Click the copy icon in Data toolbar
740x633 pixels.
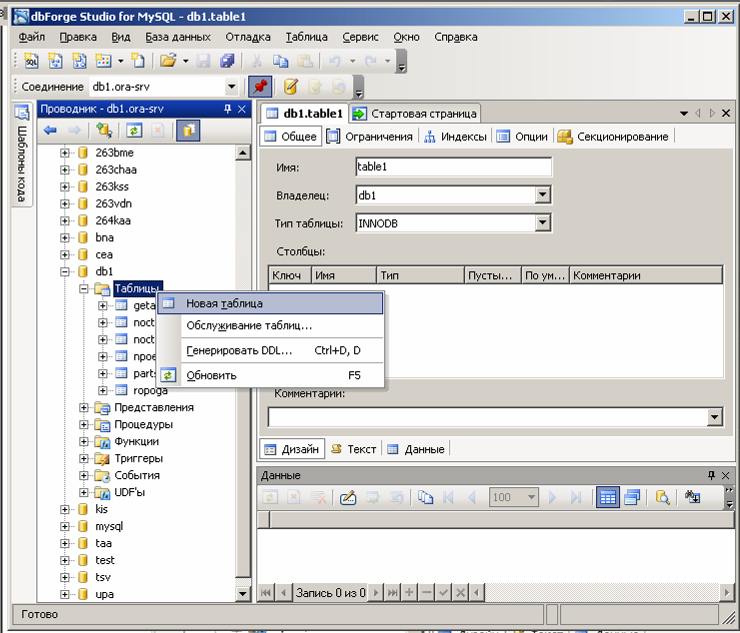point(425,497)
